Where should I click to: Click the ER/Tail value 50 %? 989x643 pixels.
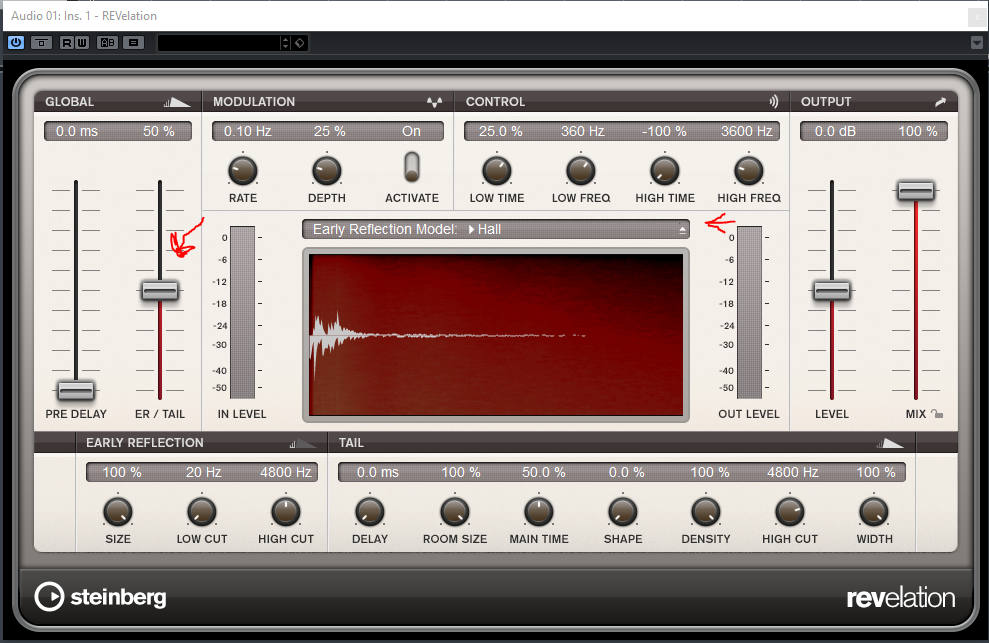tap(158, 131)
